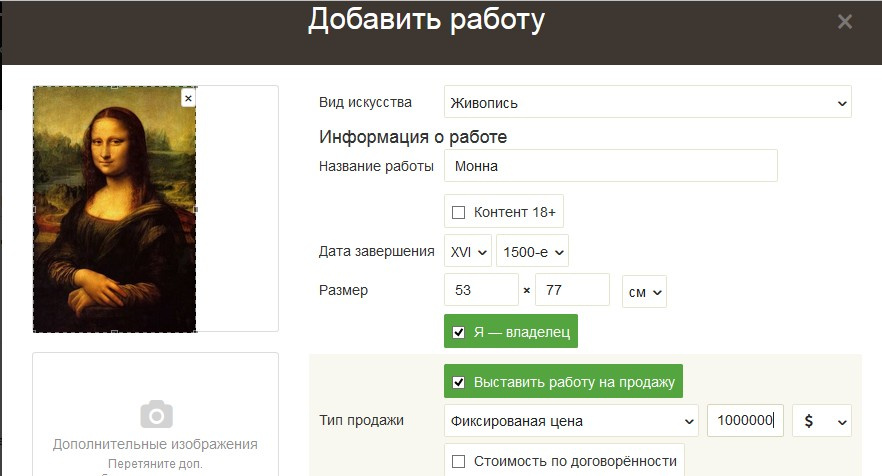Click the width field showing 53
882x476 pixels.
click(481, 291)
